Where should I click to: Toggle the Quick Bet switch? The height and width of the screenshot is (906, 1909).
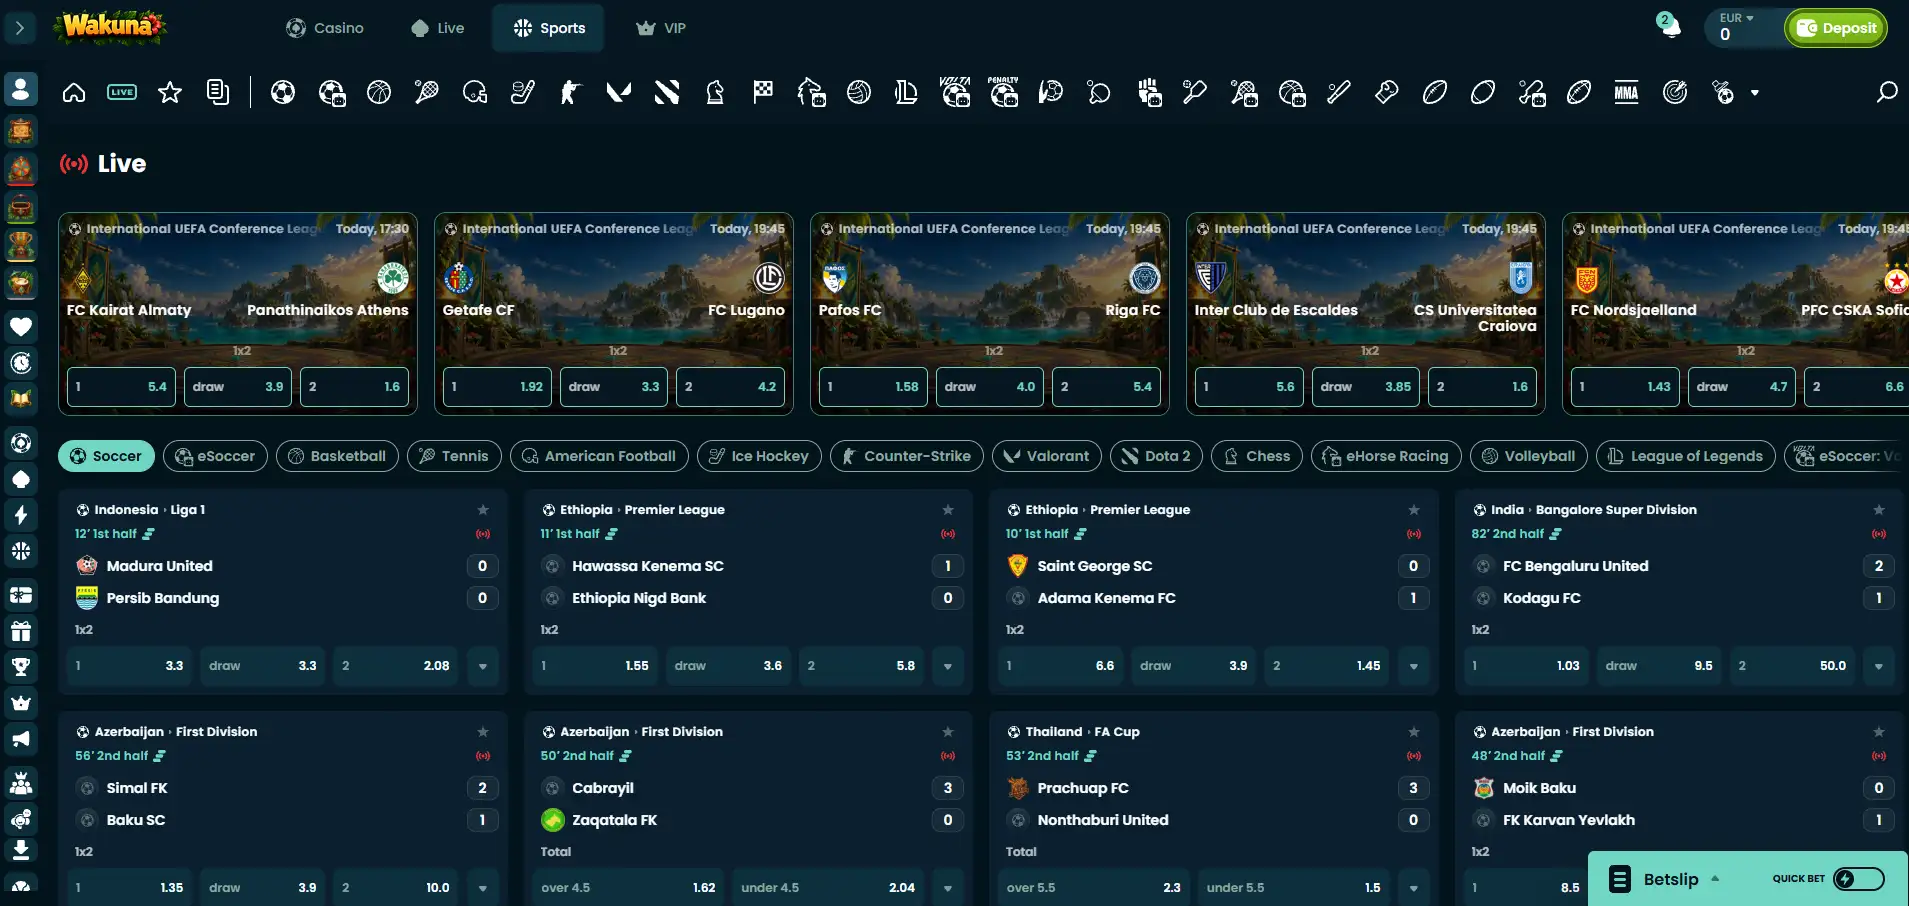click(1859, 879)
